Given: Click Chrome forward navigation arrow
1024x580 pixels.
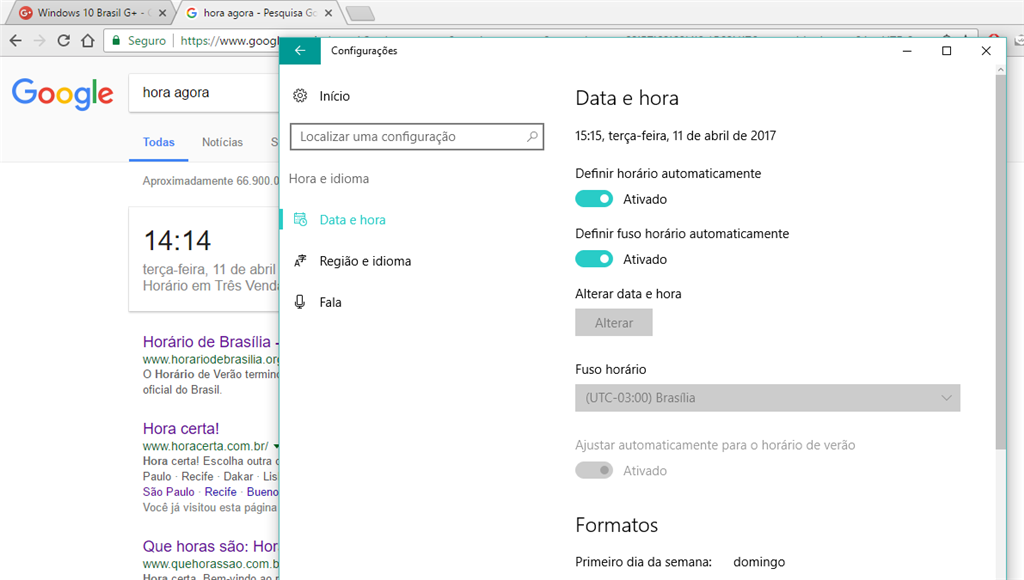Looking at the screenshot, I should pos(39,40).
